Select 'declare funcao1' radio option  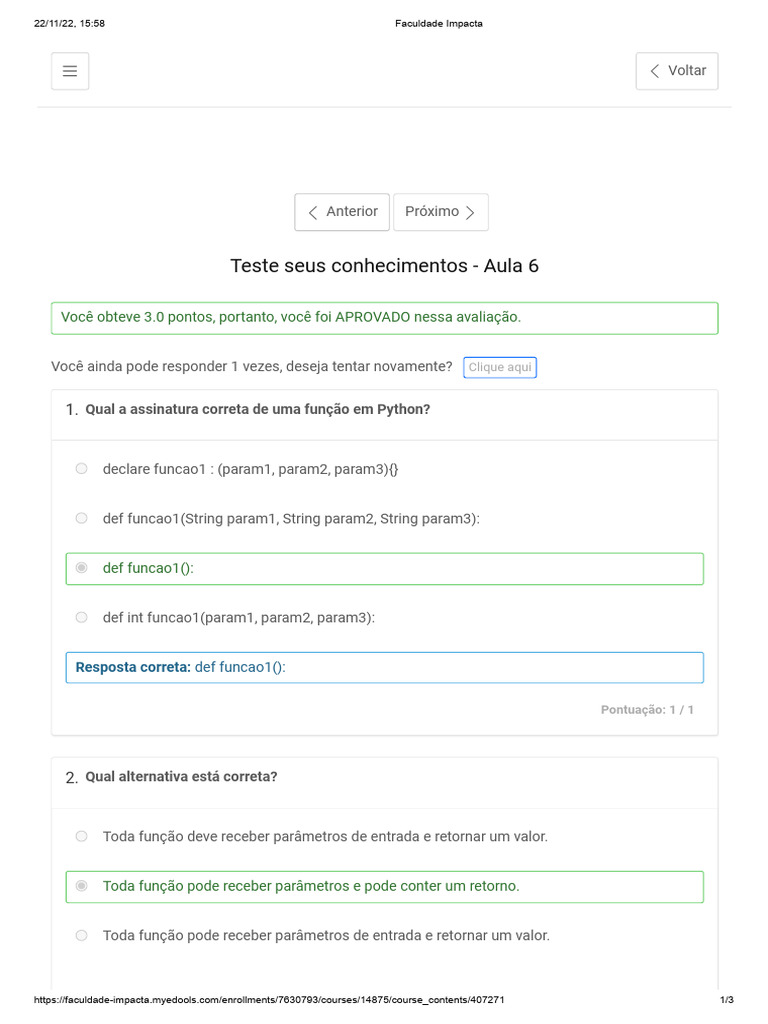pyautogui.click(x=81, y=469)
